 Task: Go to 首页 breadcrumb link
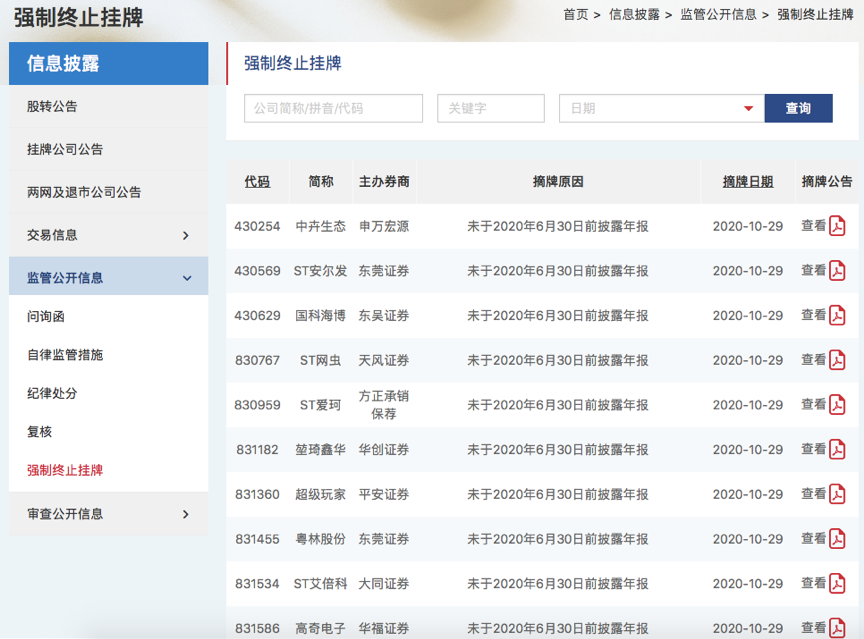pyautogui.click(x=576, y=15)
